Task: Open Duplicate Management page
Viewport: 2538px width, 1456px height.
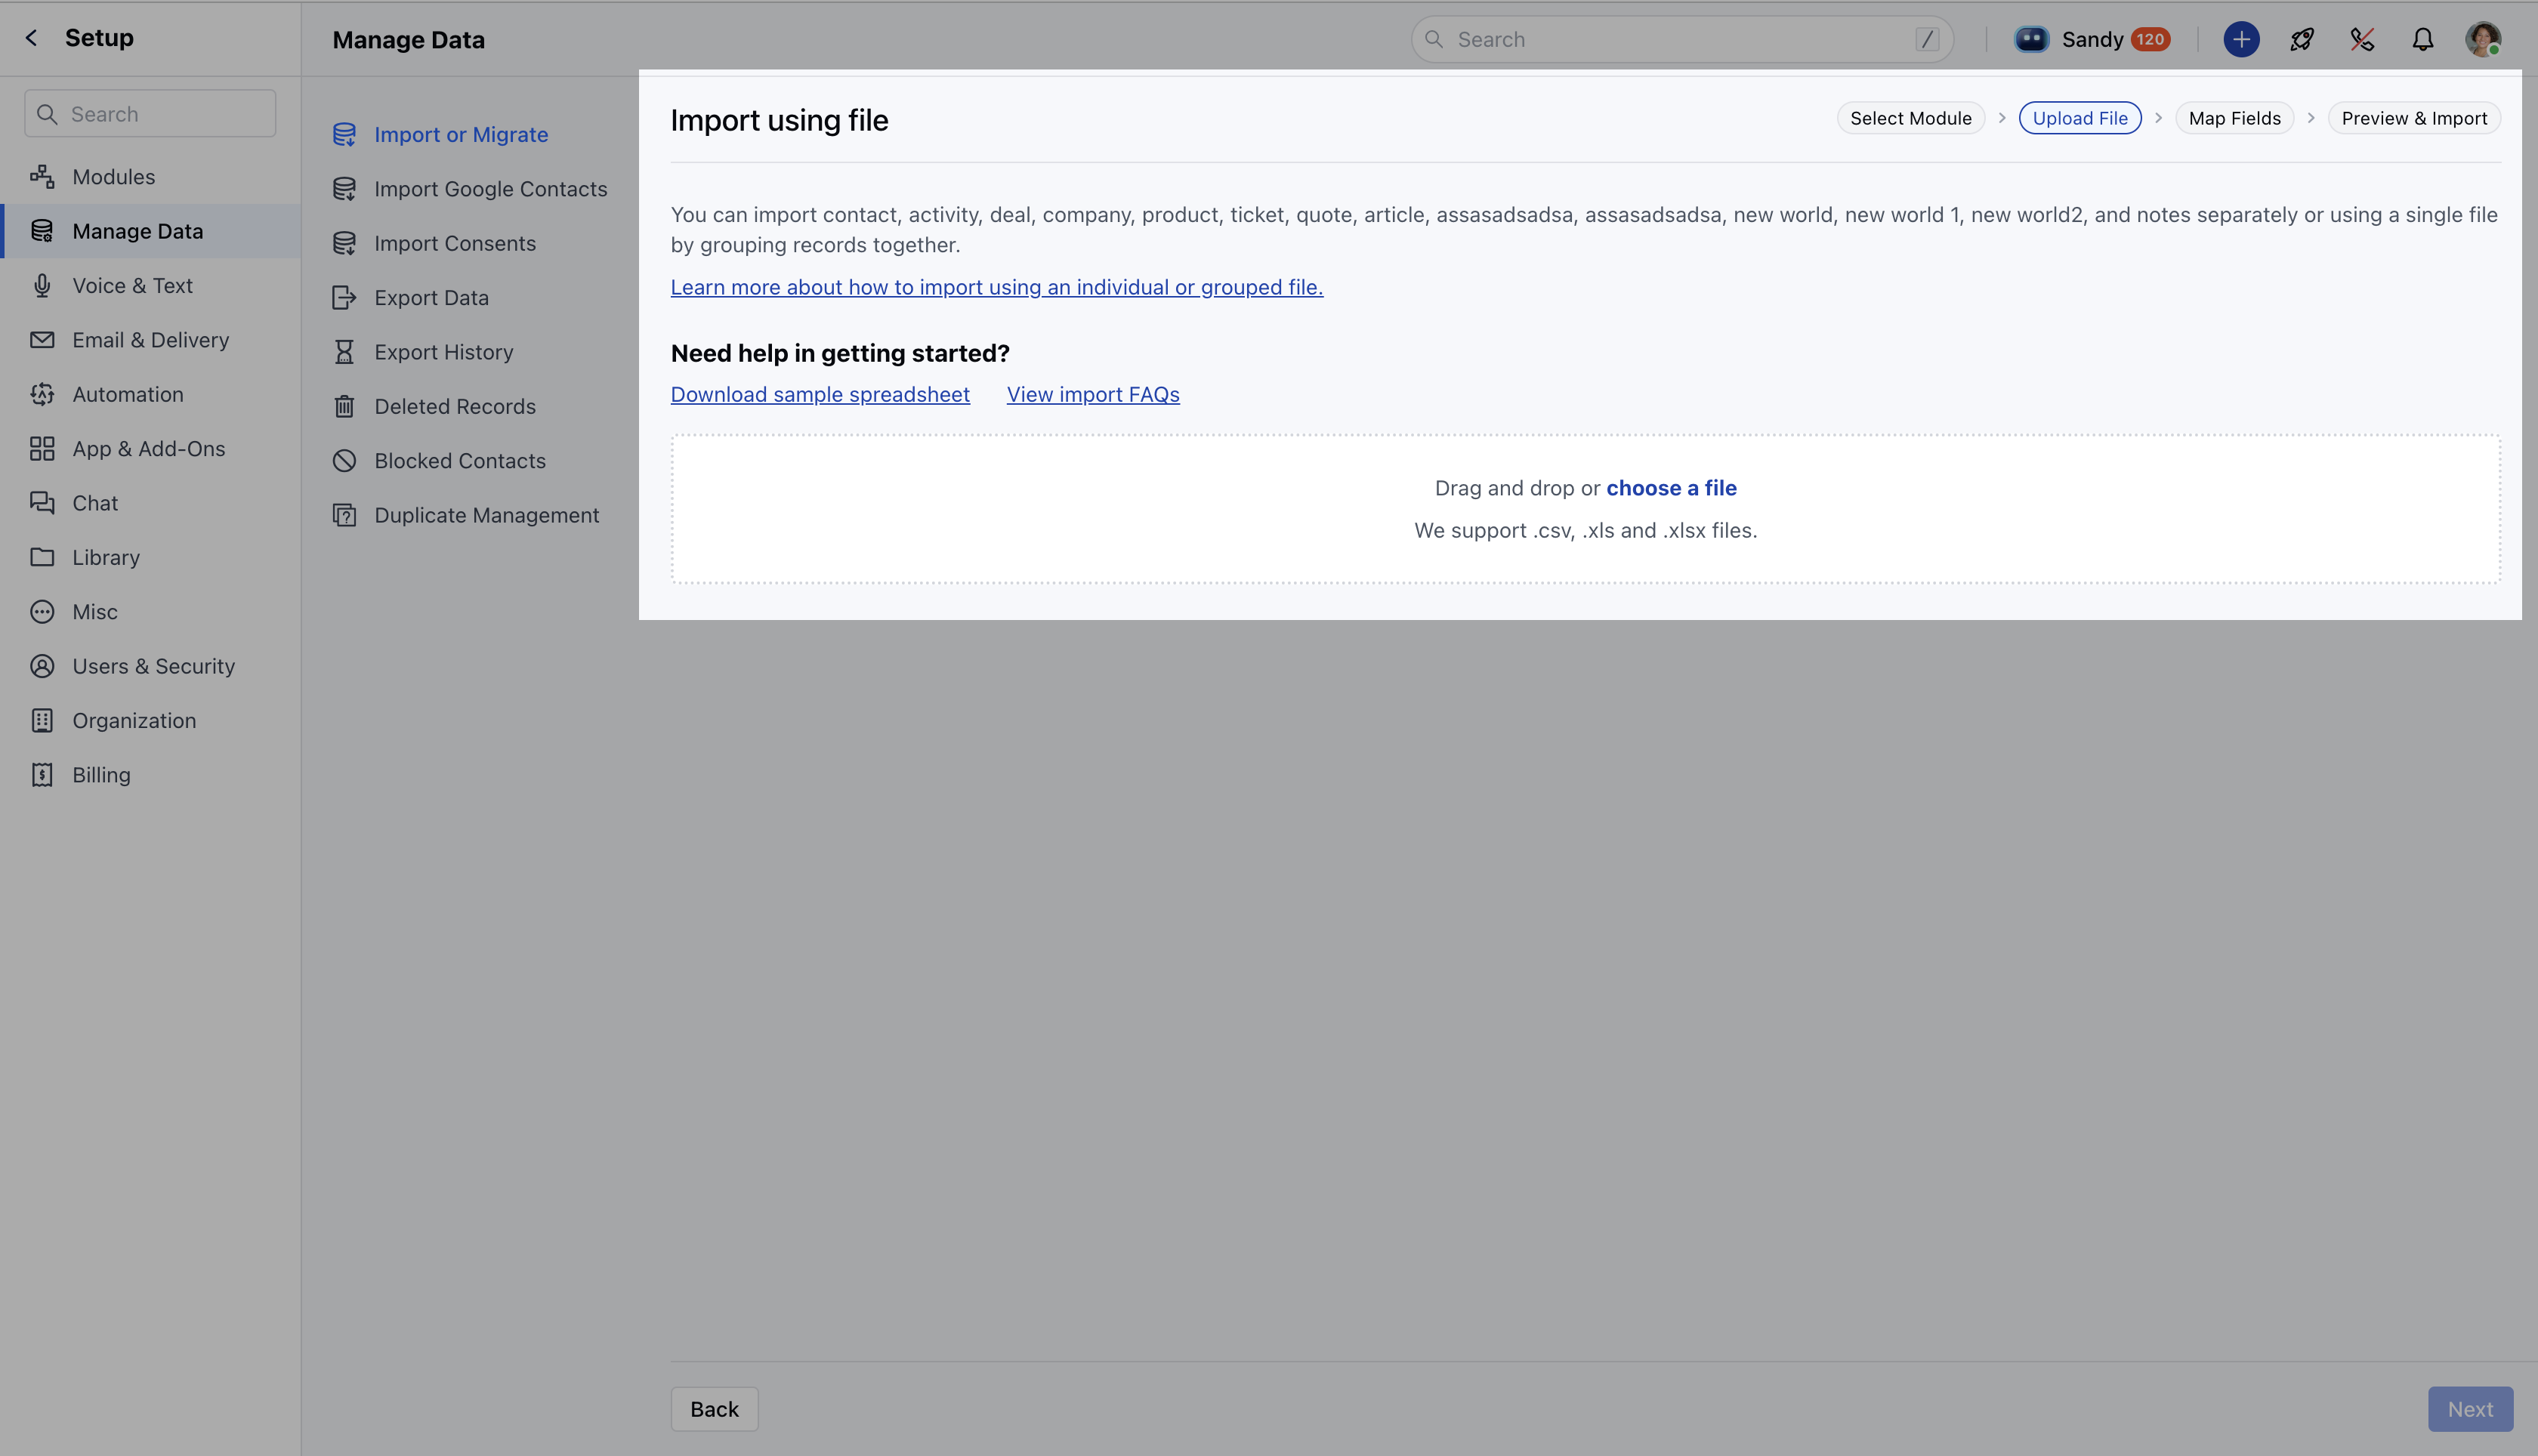Action: pos(486,515)
